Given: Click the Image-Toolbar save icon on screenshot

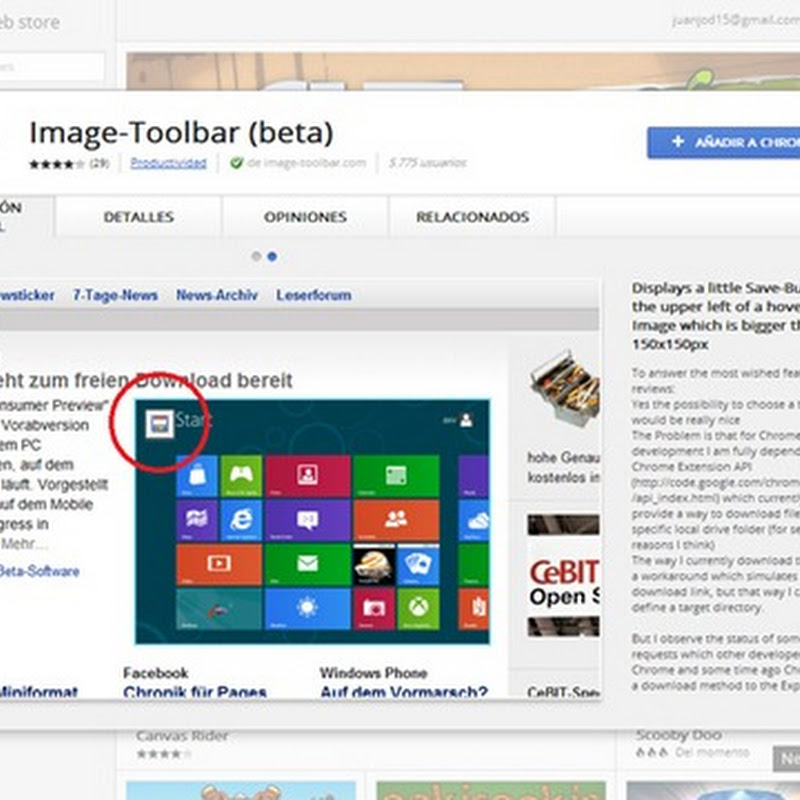Looking at the screenshot, I should [159, 423].
